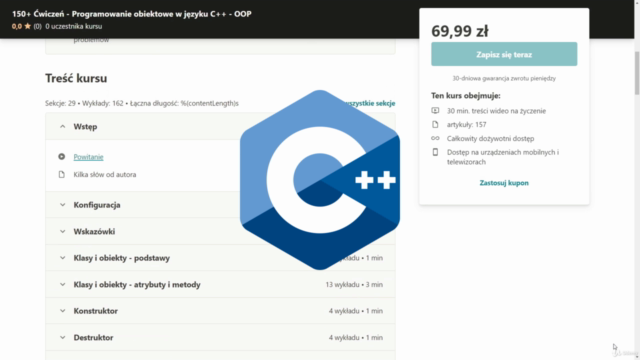Open the Powitanie lecture link
640x360 pixels.
88,157
